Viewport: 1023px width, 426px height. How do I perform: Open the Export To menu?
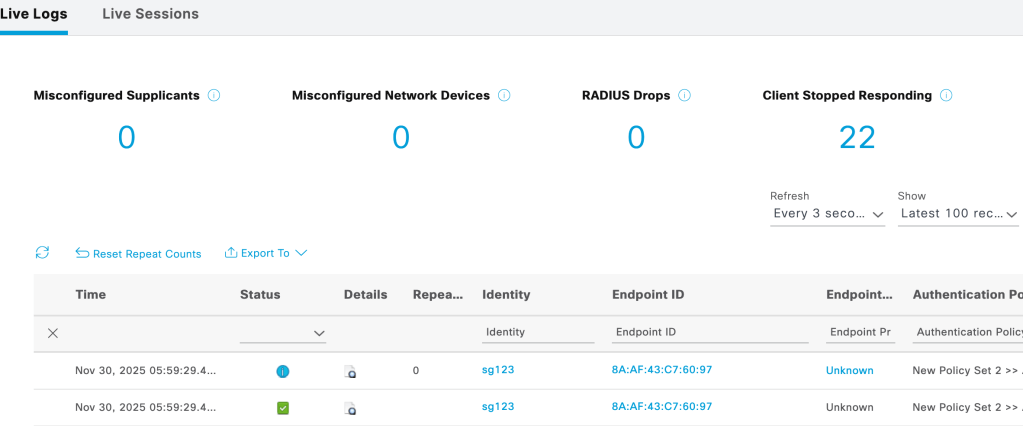coord(266,253)
